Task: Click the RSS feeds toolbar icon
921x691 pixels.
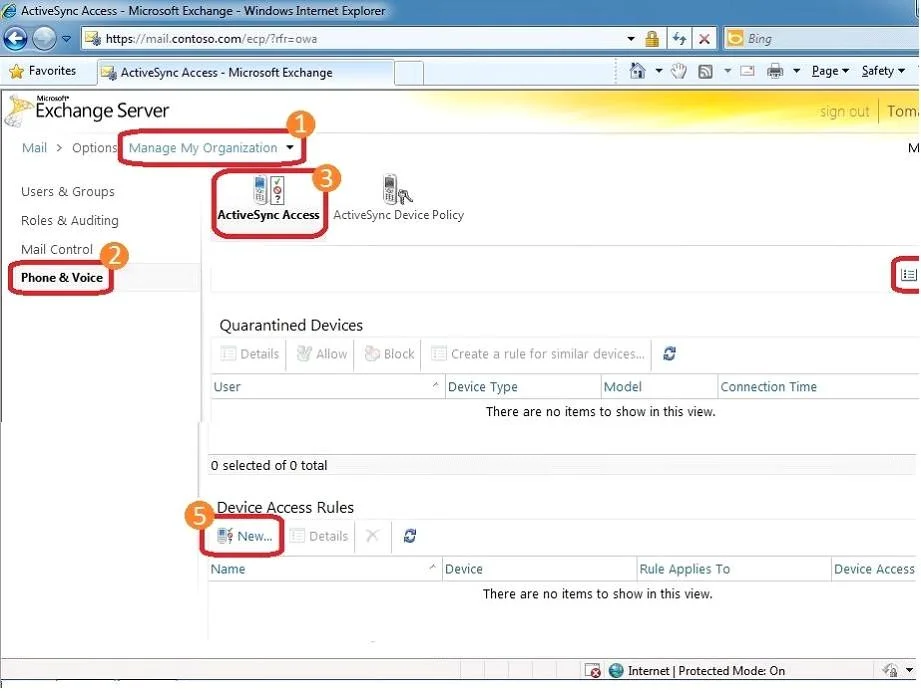Action: pyautogui.click(x=705, y=72)
